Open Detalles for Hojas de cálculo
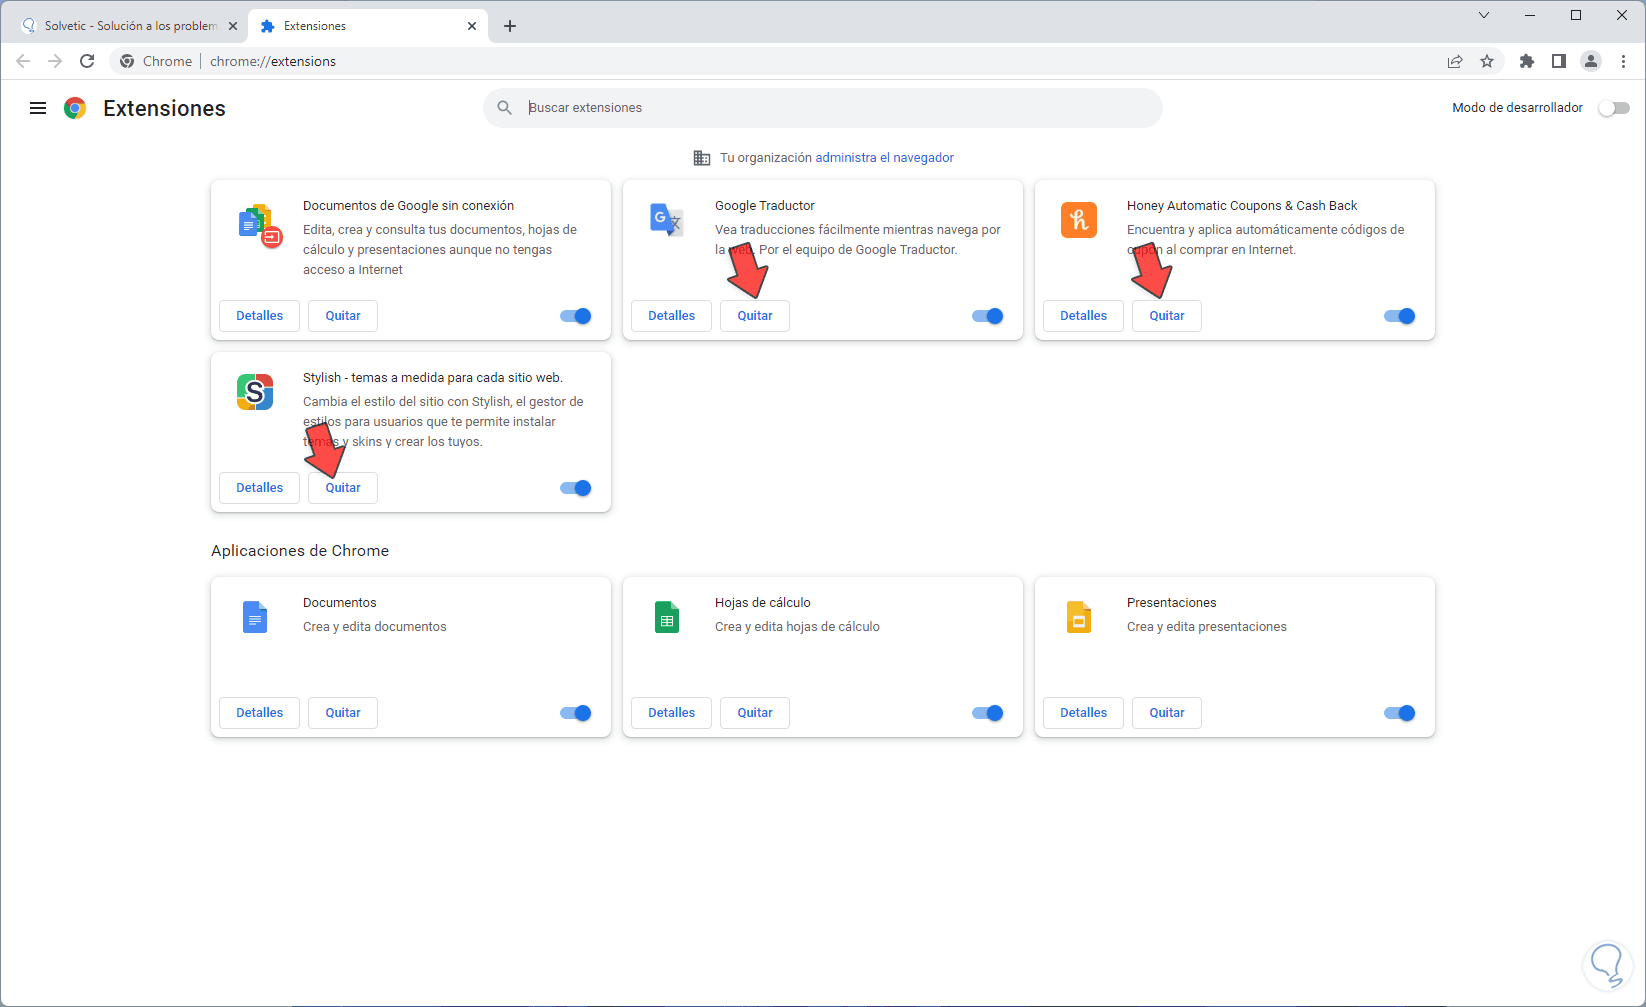The width and height of the screenshot is (1646, 1007). tap(672, 713)
